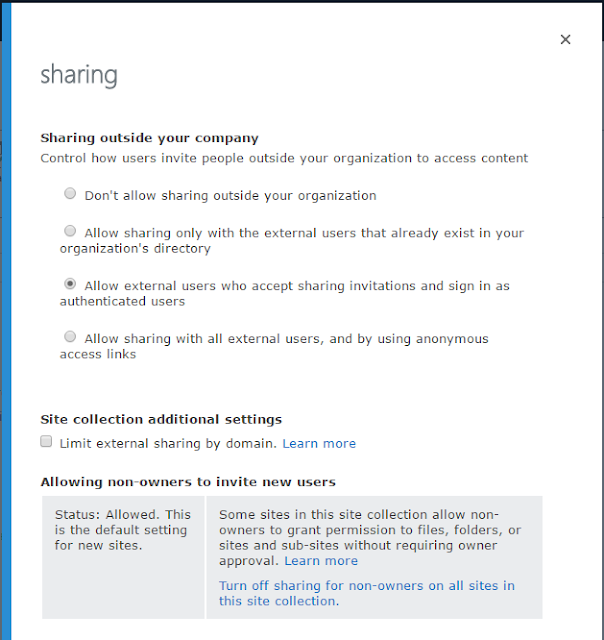Click the "Status: Allowed" info cell
The width and height of the screenshot is (604, 640).
(x=123, y=557)
